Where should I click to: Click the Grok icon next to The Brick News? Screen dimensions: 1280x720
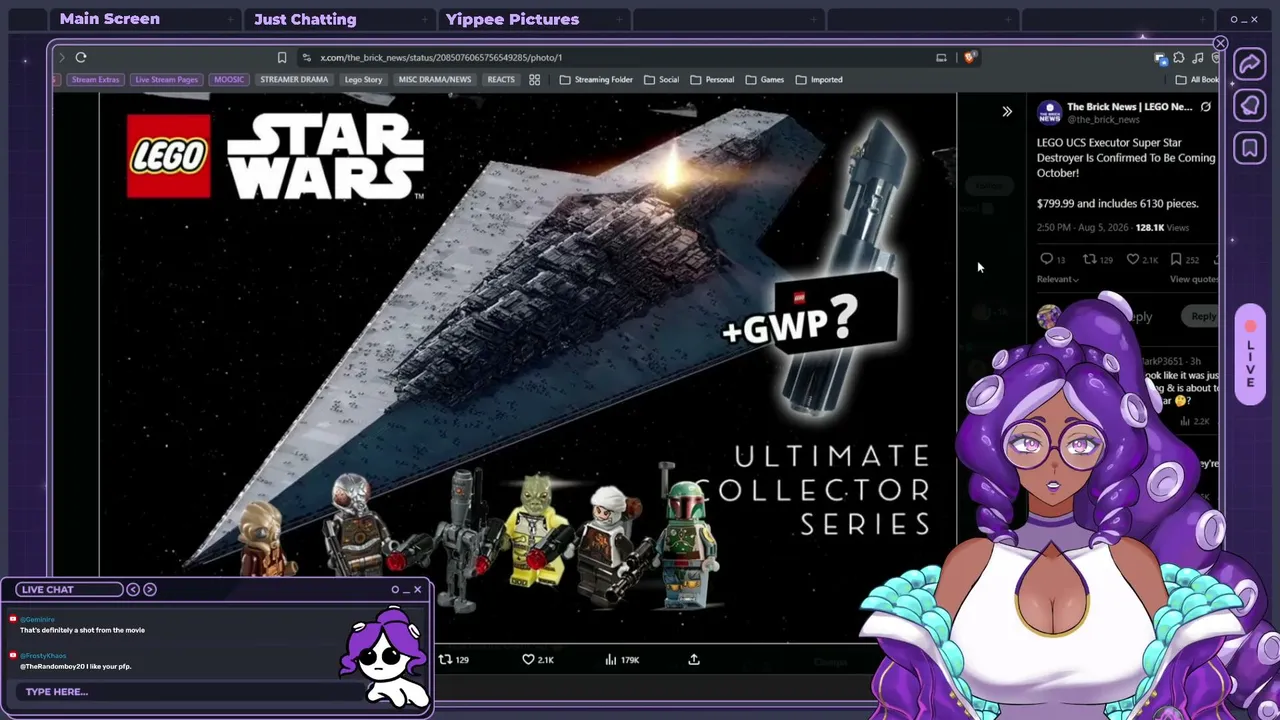[1205, 107]
